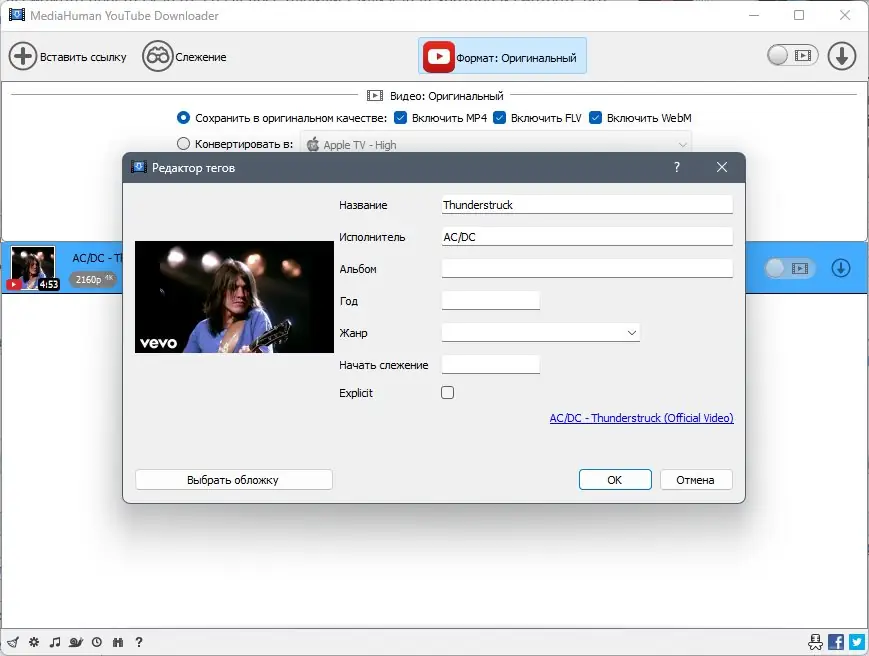
Task: Toggle the video switch on AC/DC row
Action: pyautogui.click(x=790, y=268)
